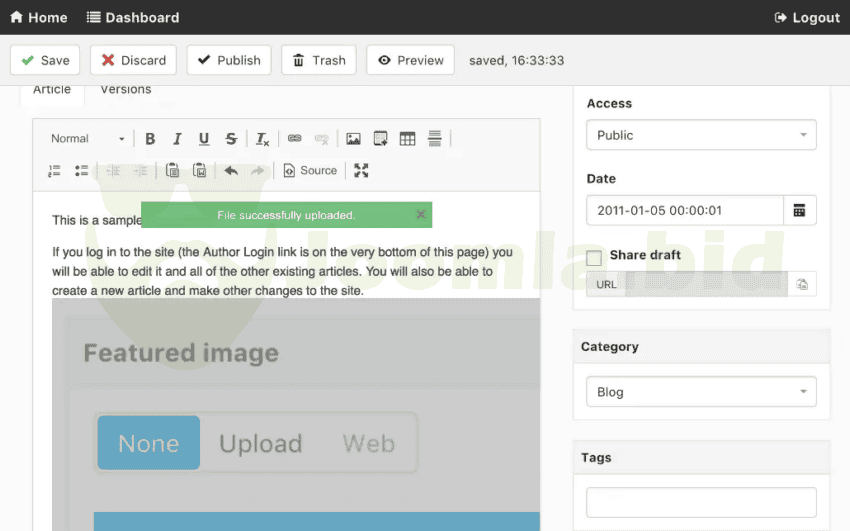Dismiss the file uploaded notification
Image resolution: width=850 pixels, height=531 pixels.
[x=421, y=214]
